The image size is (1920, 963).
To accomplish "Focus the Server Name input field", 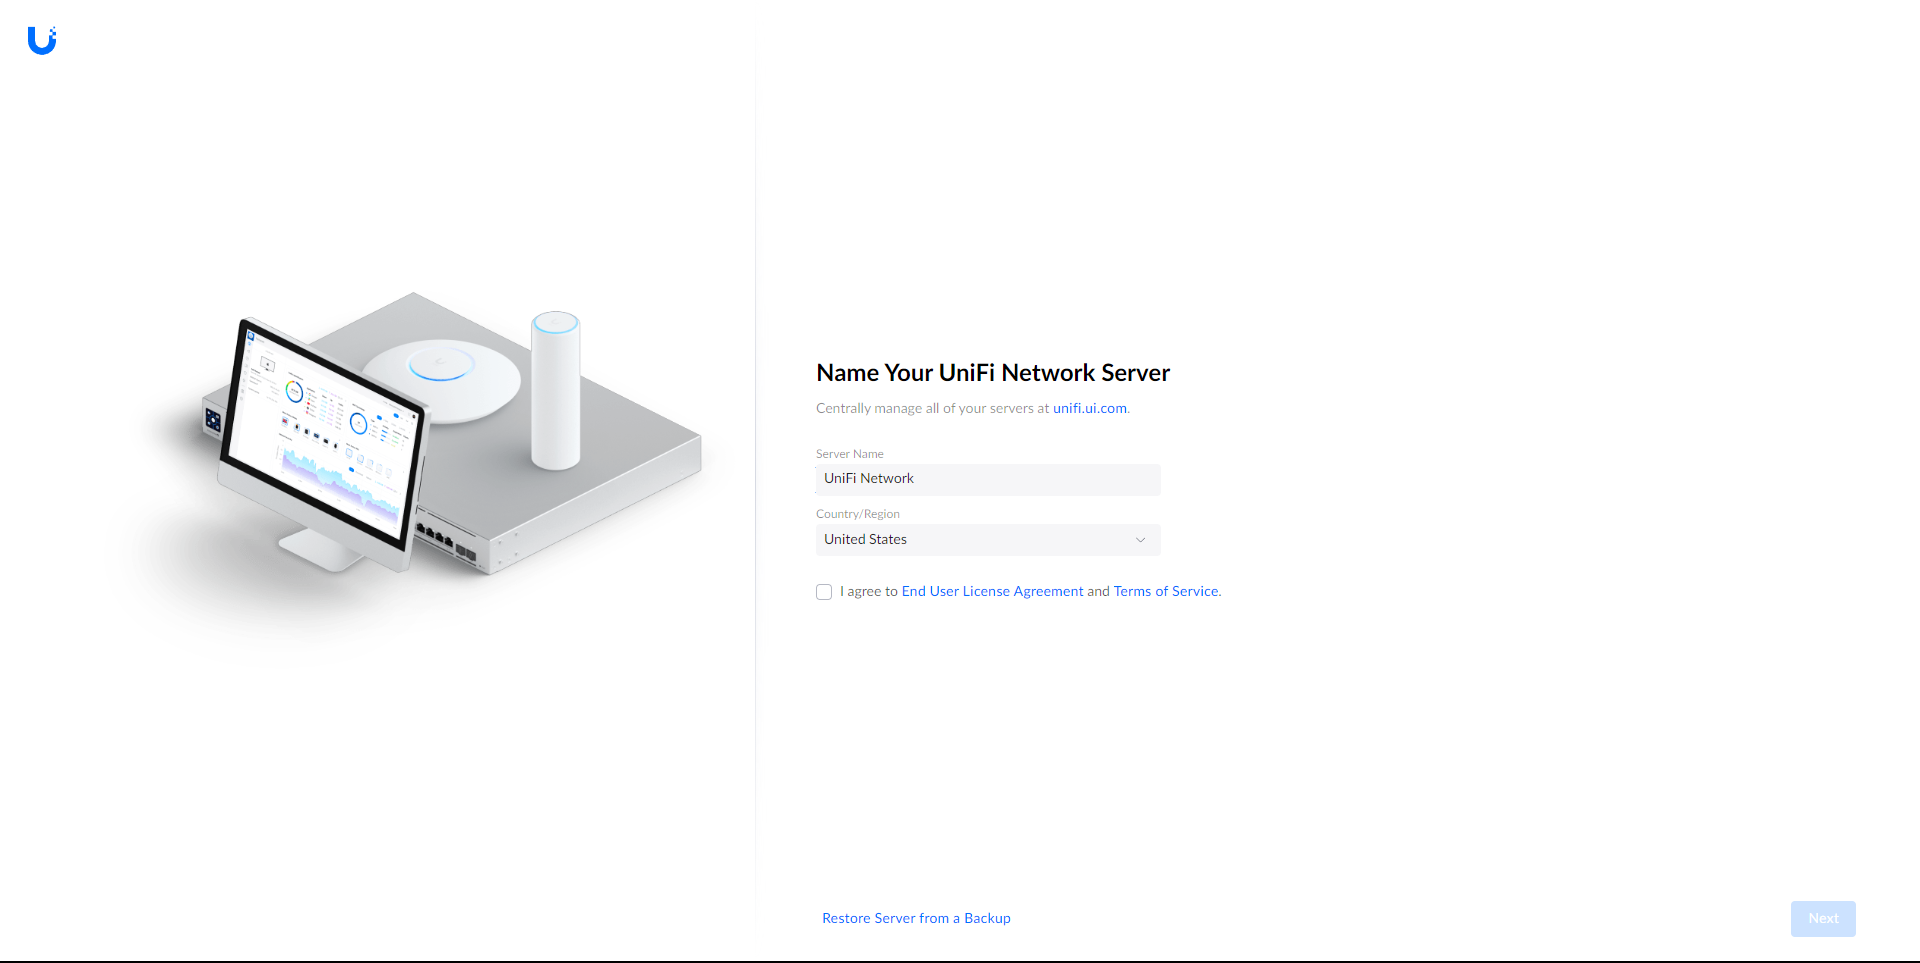I will click(x=988, y=479).
